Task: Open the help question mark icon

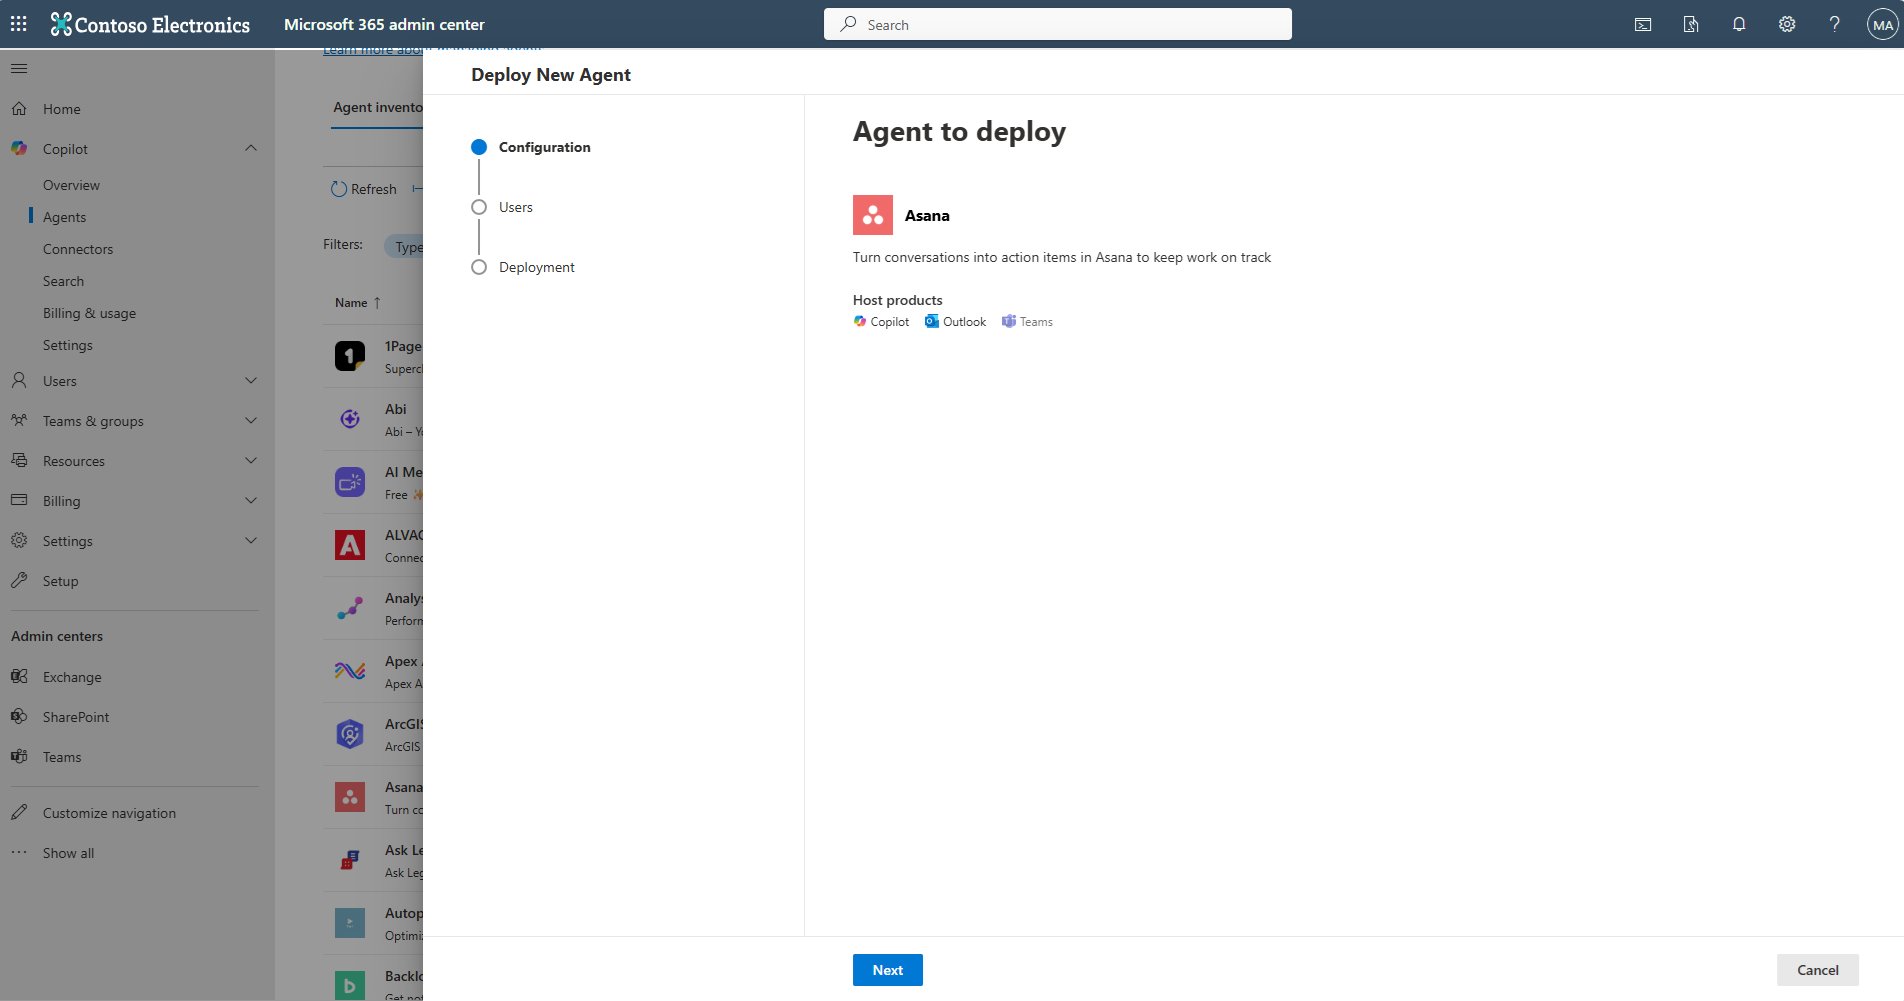Action: (1835, 23)
